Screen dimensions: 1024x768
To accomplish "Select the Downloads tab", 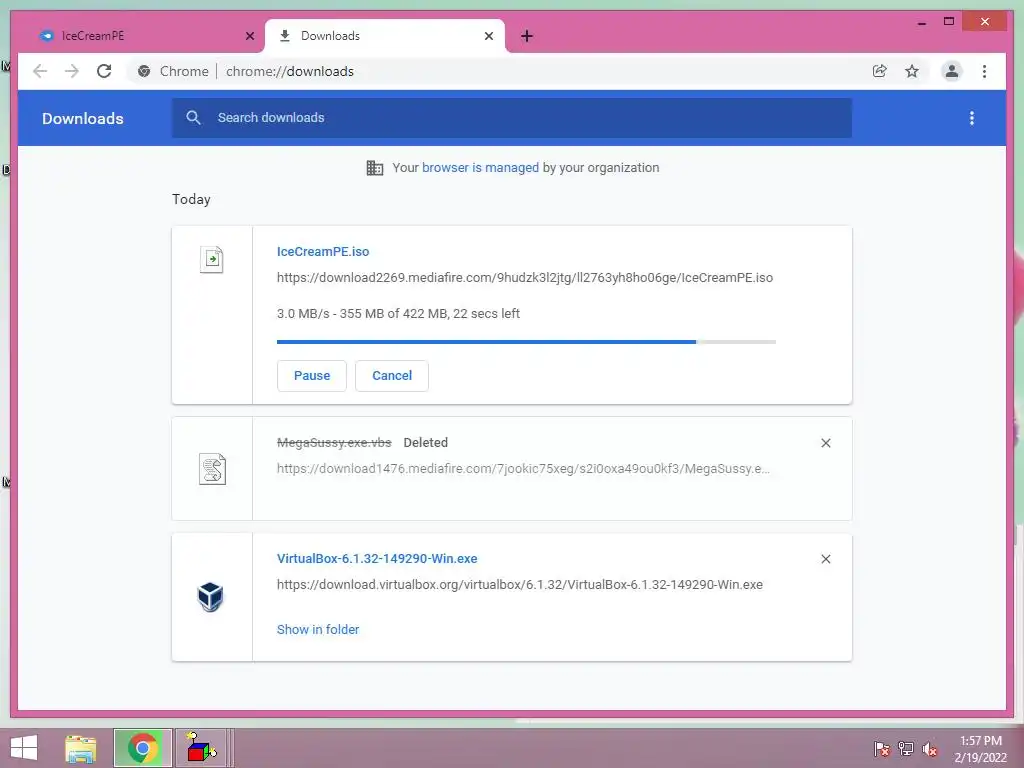I will (x=385, y=36).
